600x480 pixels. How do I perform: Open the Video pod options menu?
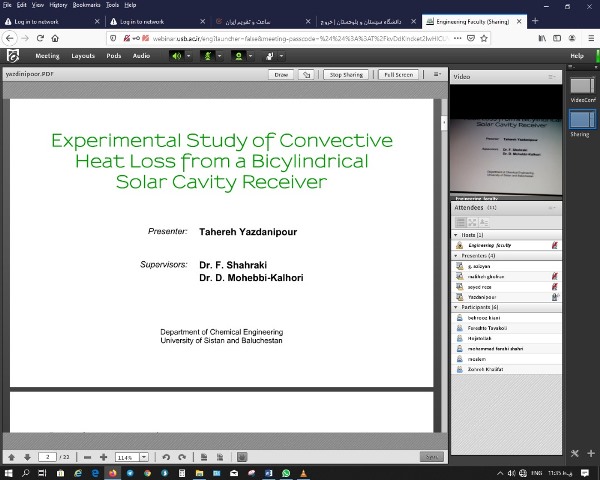(552, 77)
